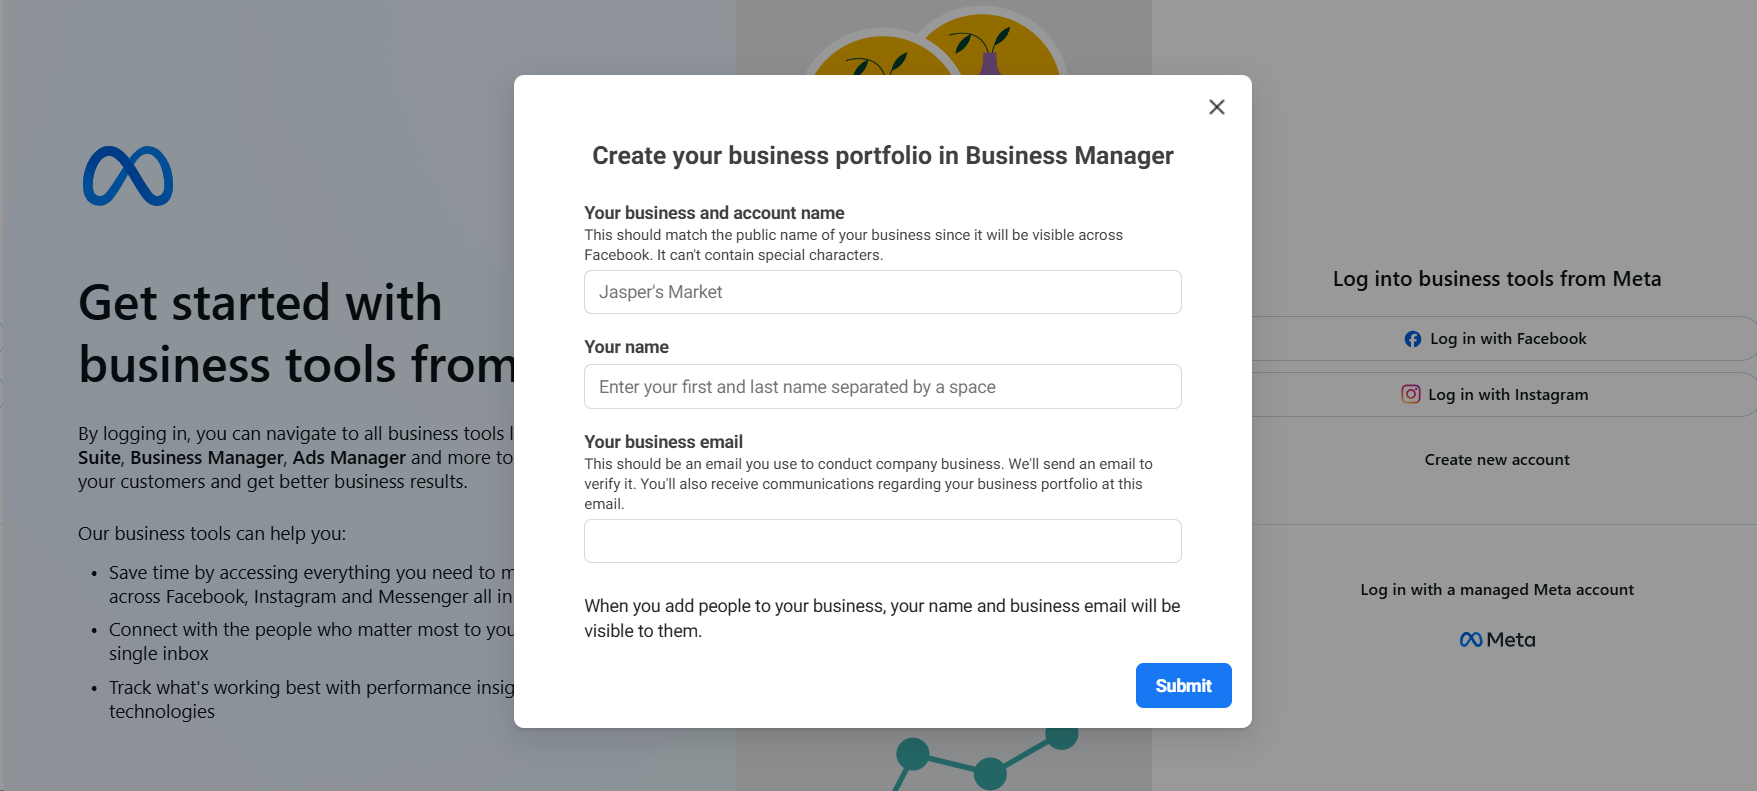The height and width of the screenshot is (791, 1757).
Task: Close the business portfolio dialog
Action: (1216, 107)
